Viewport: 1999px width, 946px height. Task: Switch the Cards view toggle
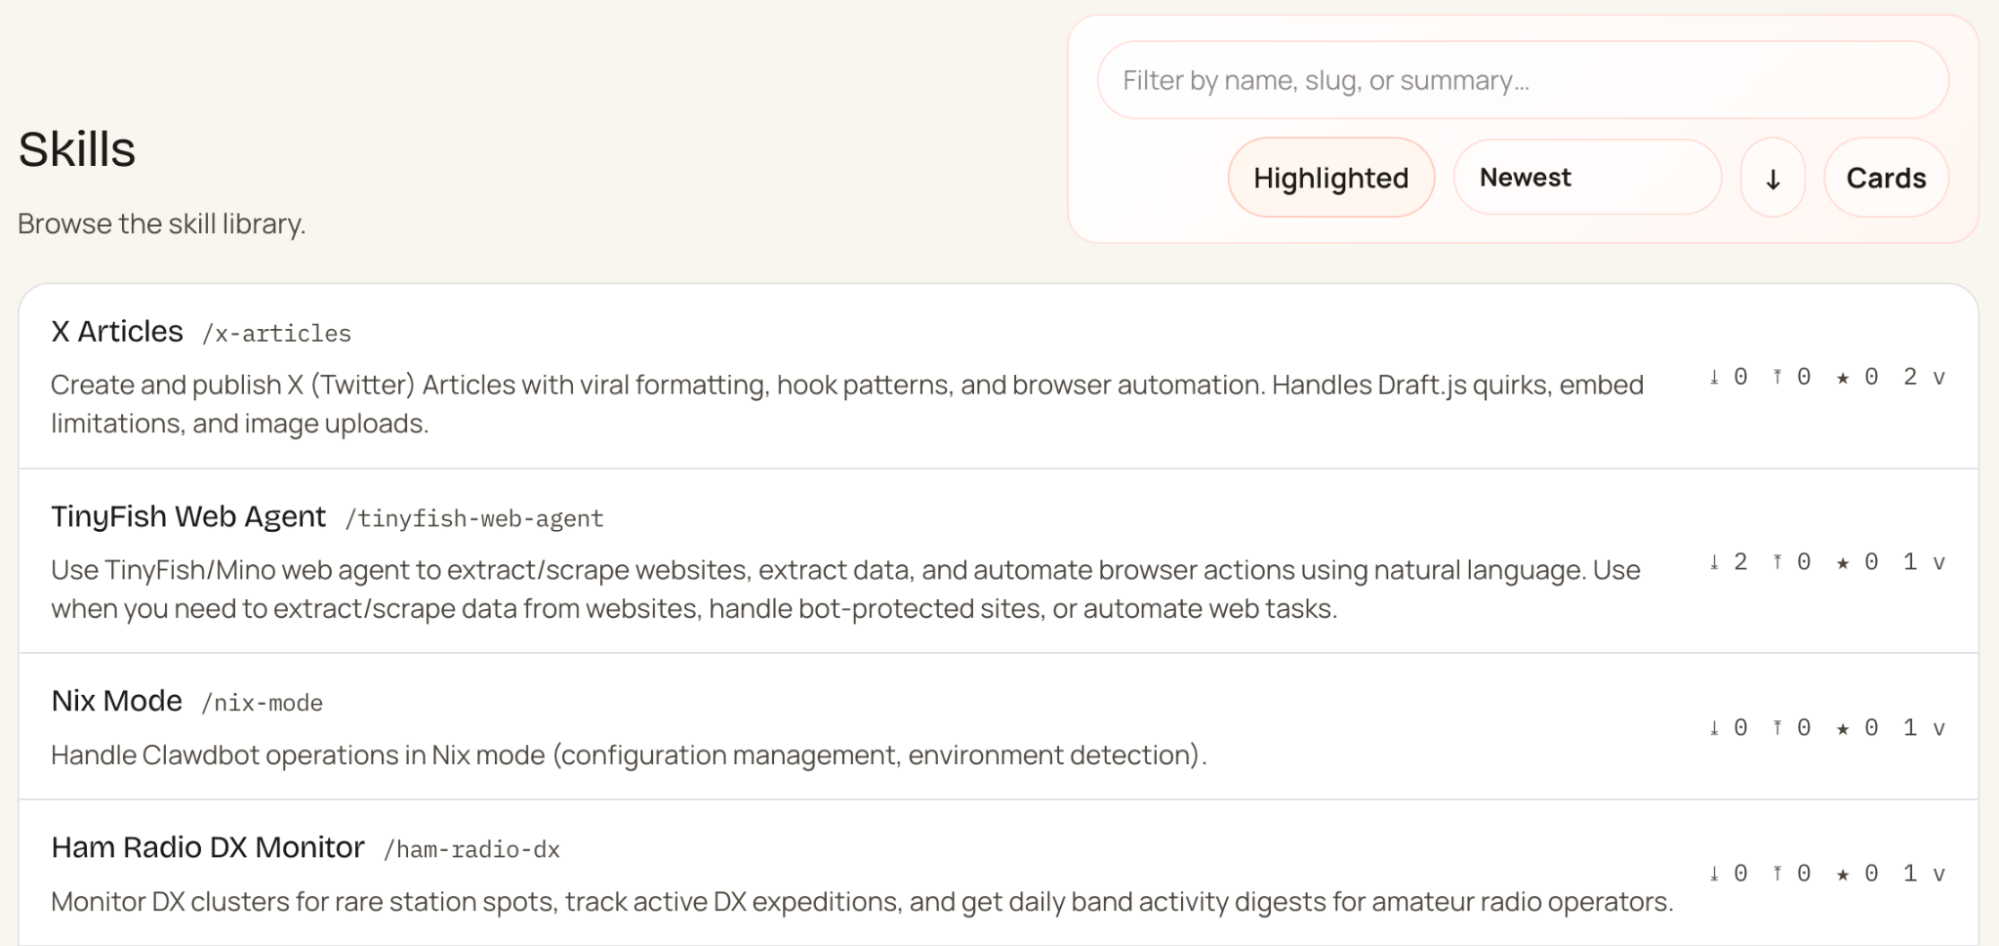tap(1886, 177)
